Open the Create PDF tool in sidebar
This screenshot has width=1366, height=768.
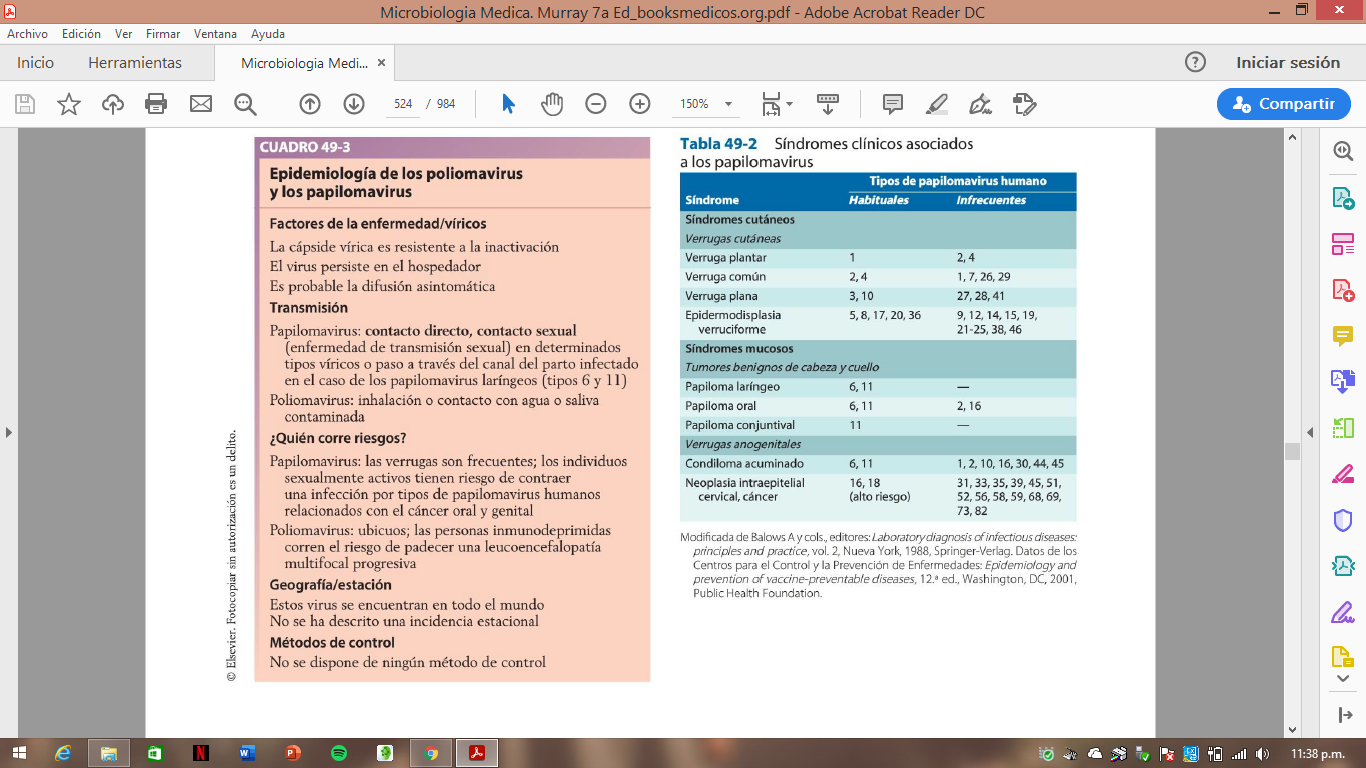(x=1342, y=290)
